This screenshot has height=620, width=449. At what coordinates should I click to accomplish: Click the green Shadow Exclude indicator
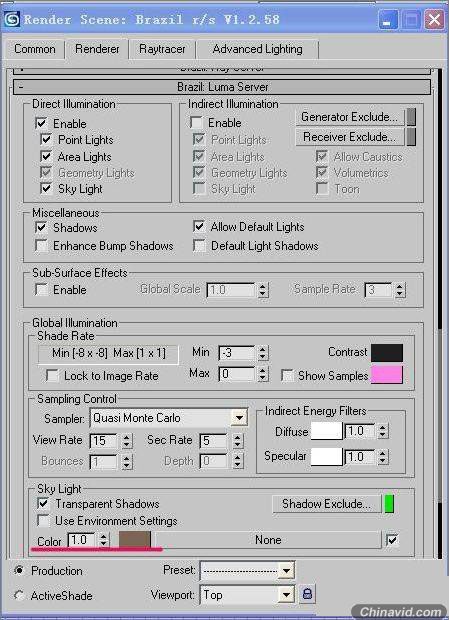(389, 504)
